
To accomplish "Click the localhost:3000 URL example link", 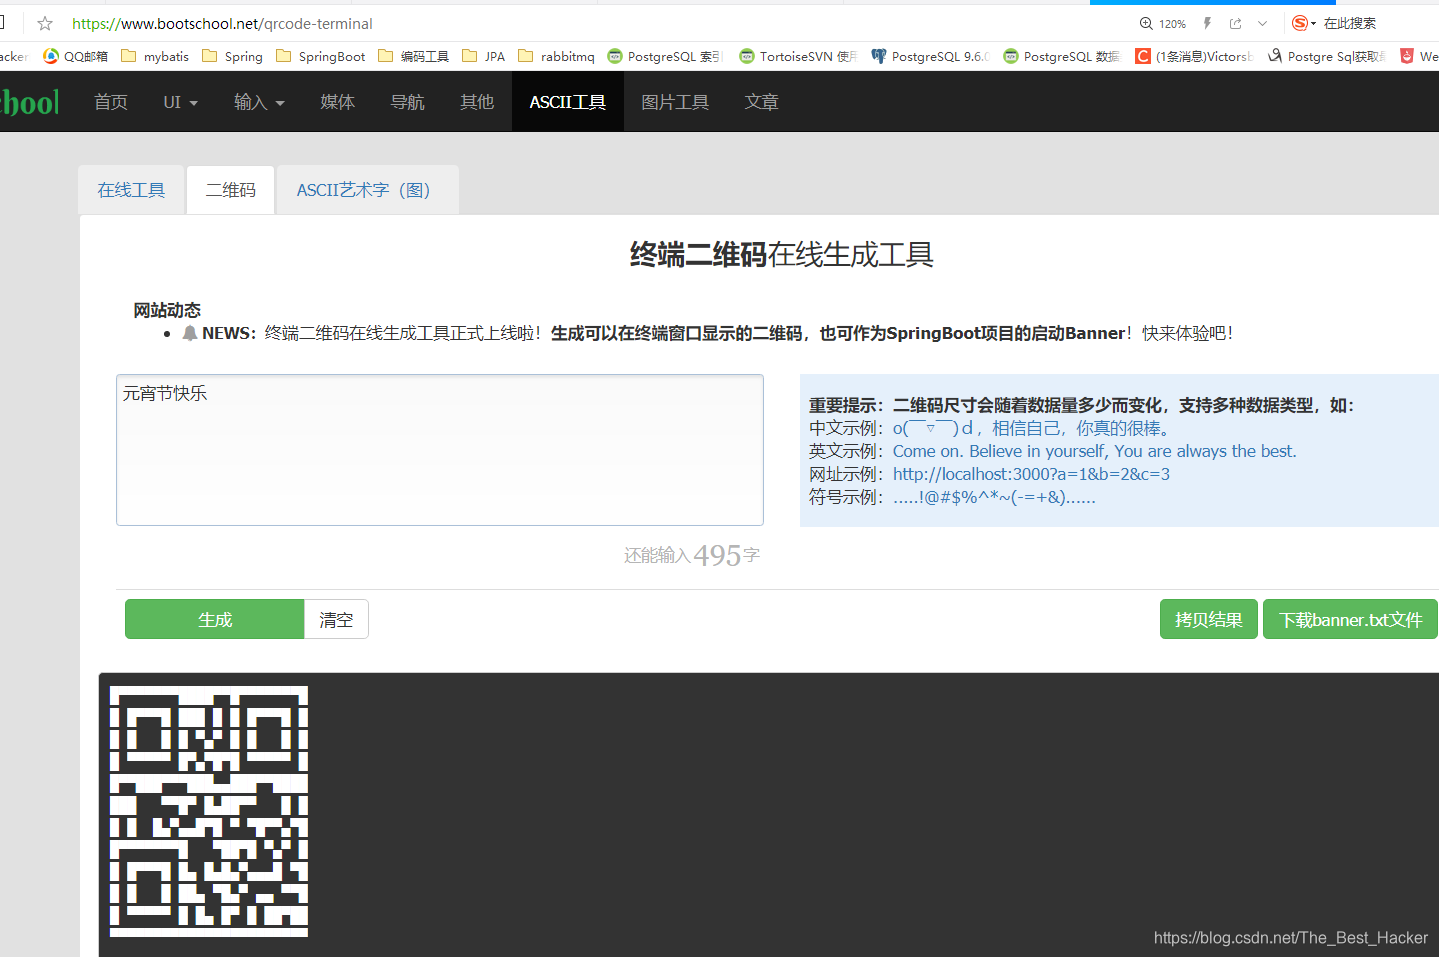I will click(x=1031, y=474).
